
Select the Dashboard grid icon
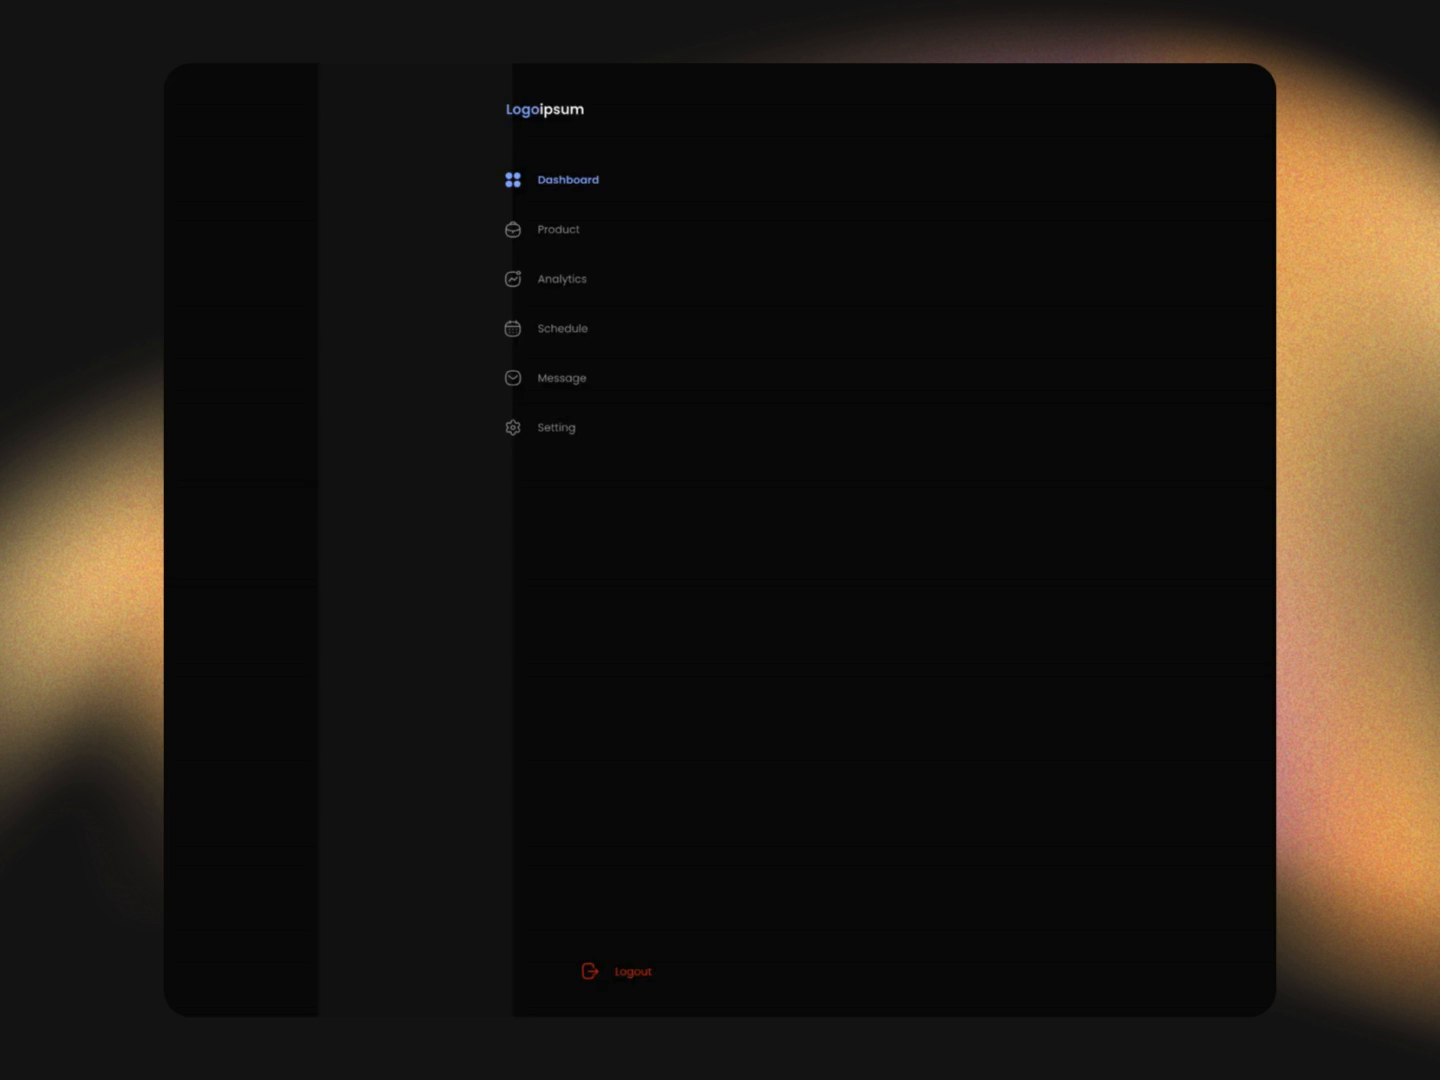click(513, 179)
